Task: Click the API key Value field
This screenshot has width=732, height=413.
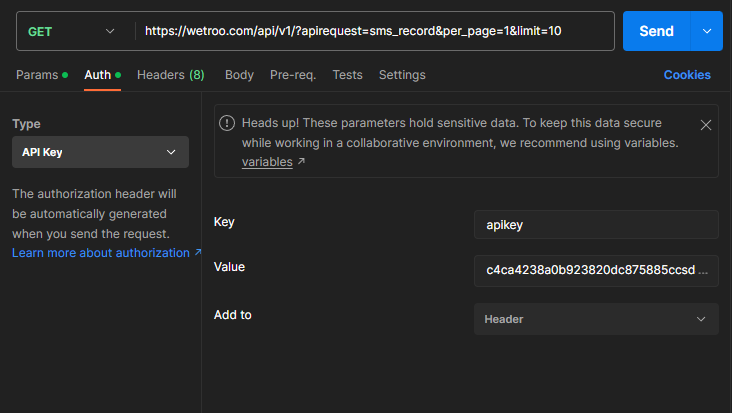Action: 595,270
